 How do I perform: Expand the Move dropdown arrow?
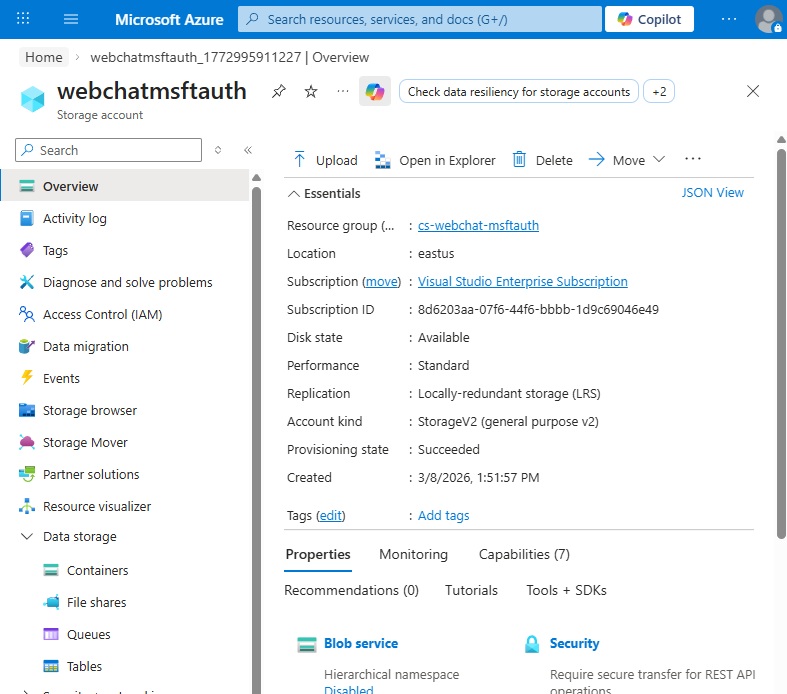pyautogui.click(x=659, y=160)
